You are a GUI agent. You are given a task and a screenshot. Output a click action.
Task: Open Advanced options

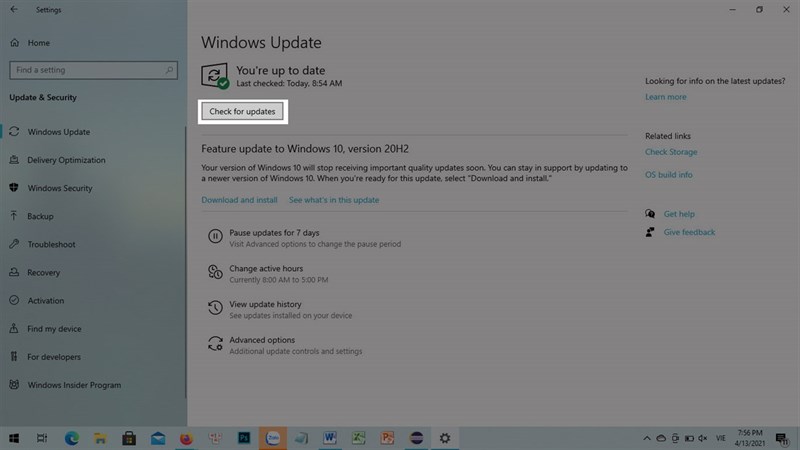click(262, 340)
